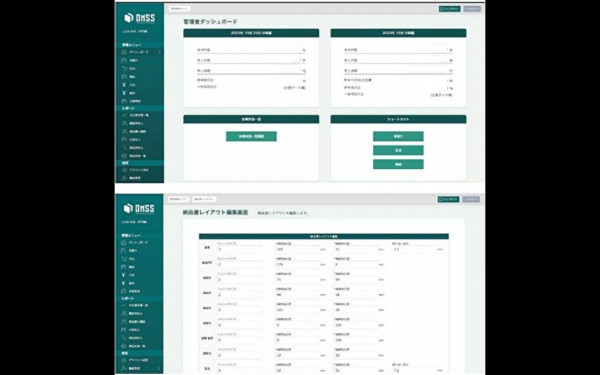Open the dashboard house icon in the upper sidebar
The image size is (600, 375).
click(124, 52)
